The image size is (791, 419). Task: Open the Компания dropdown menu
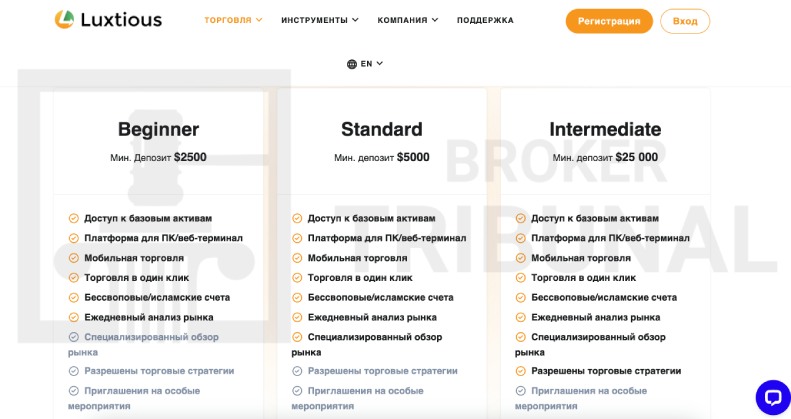pyautogui.click(x=408, y=20)
